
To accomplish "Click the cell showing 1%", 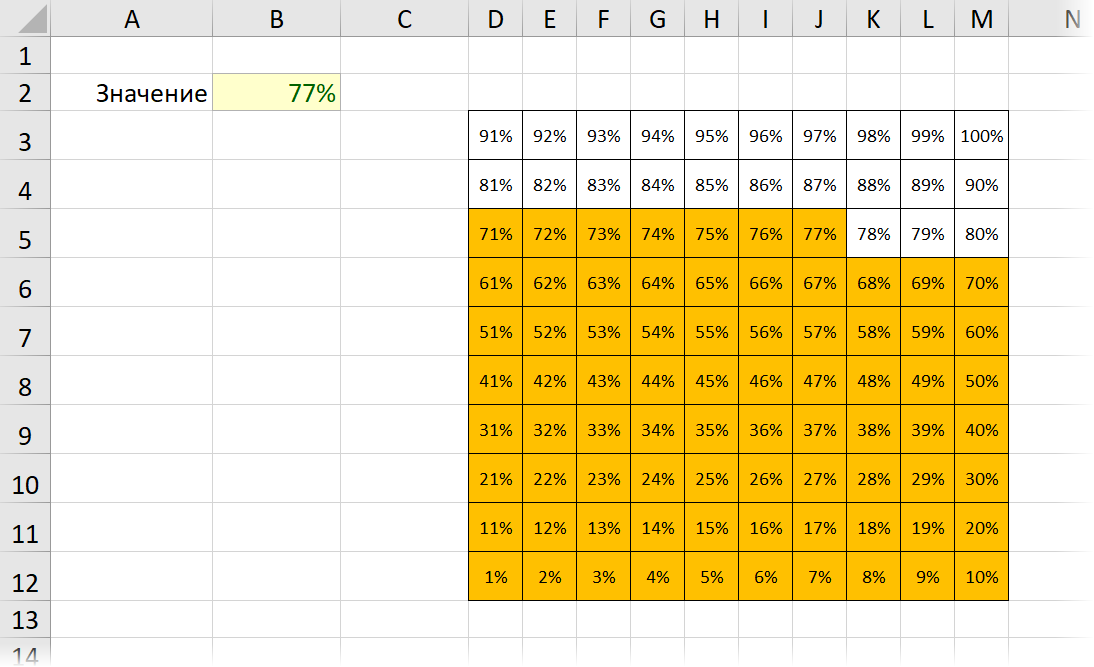I will 495,576.
